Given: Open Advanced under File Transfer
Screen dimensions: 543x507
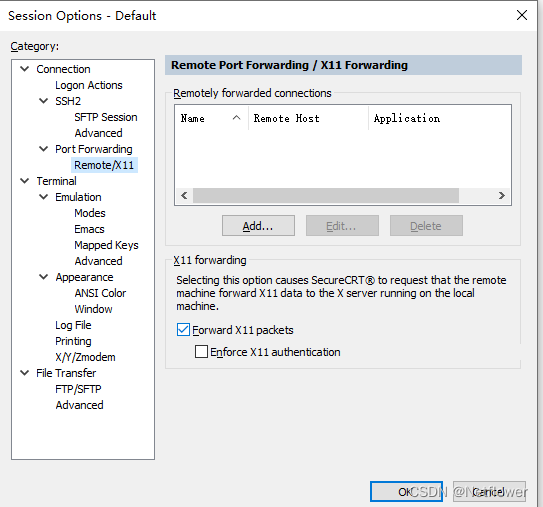Looking at the screenshot, I should [x=79, y=405].
